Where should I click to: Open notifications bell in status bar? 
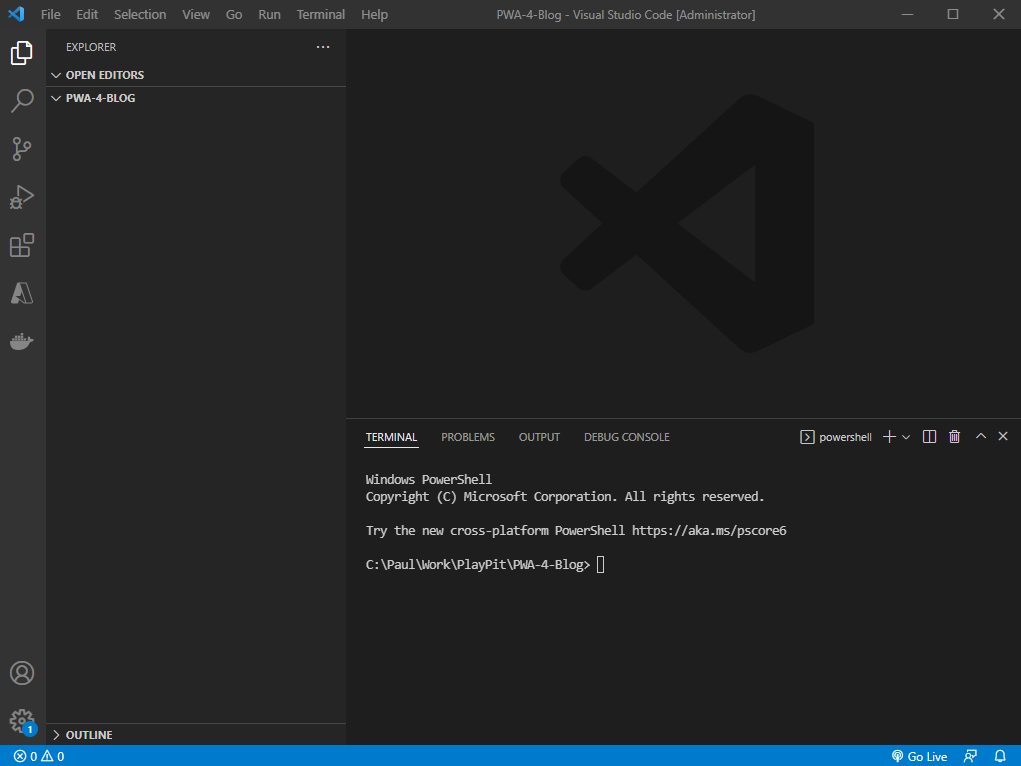click(1000, 756)
